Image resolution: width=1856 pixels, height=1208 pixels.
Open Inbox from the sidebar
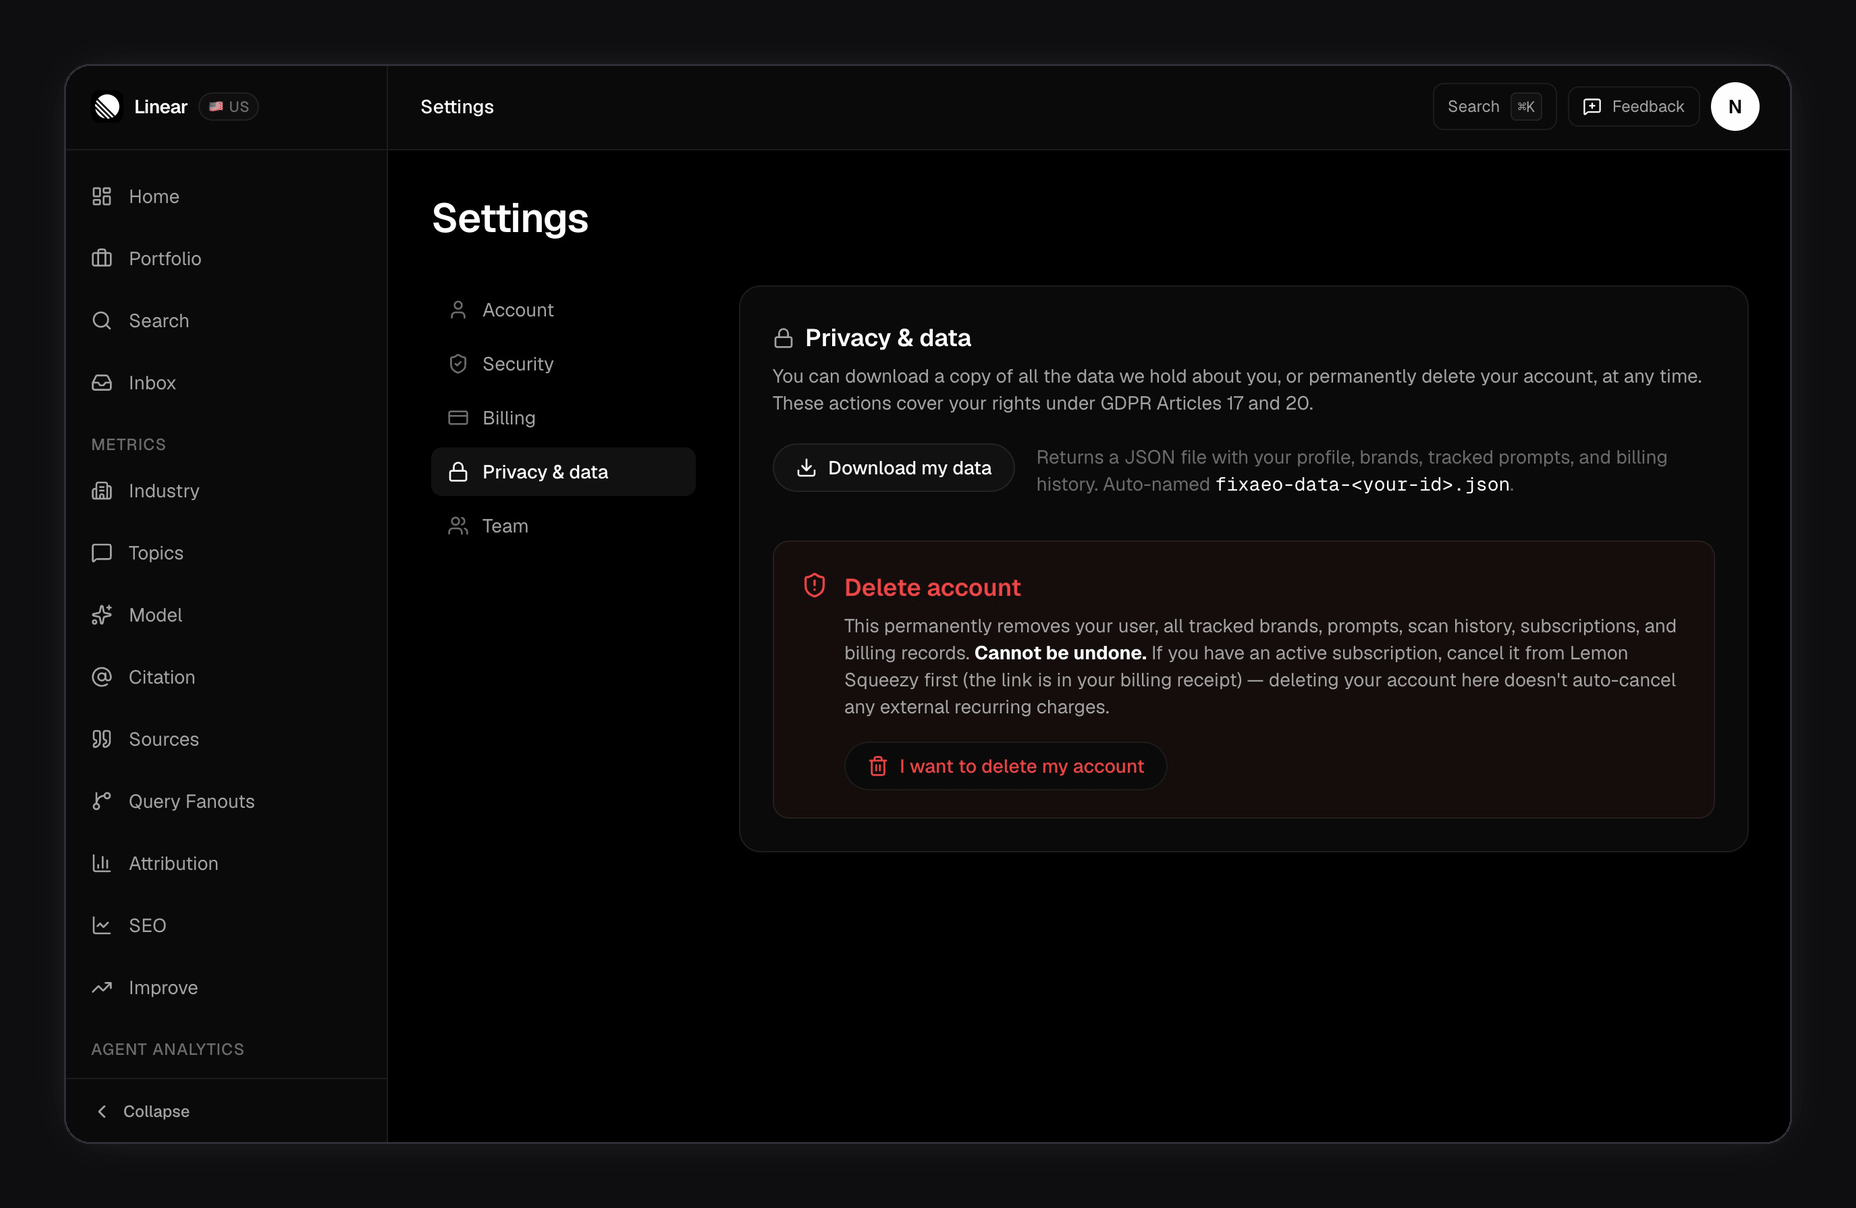tap(226, 382)
